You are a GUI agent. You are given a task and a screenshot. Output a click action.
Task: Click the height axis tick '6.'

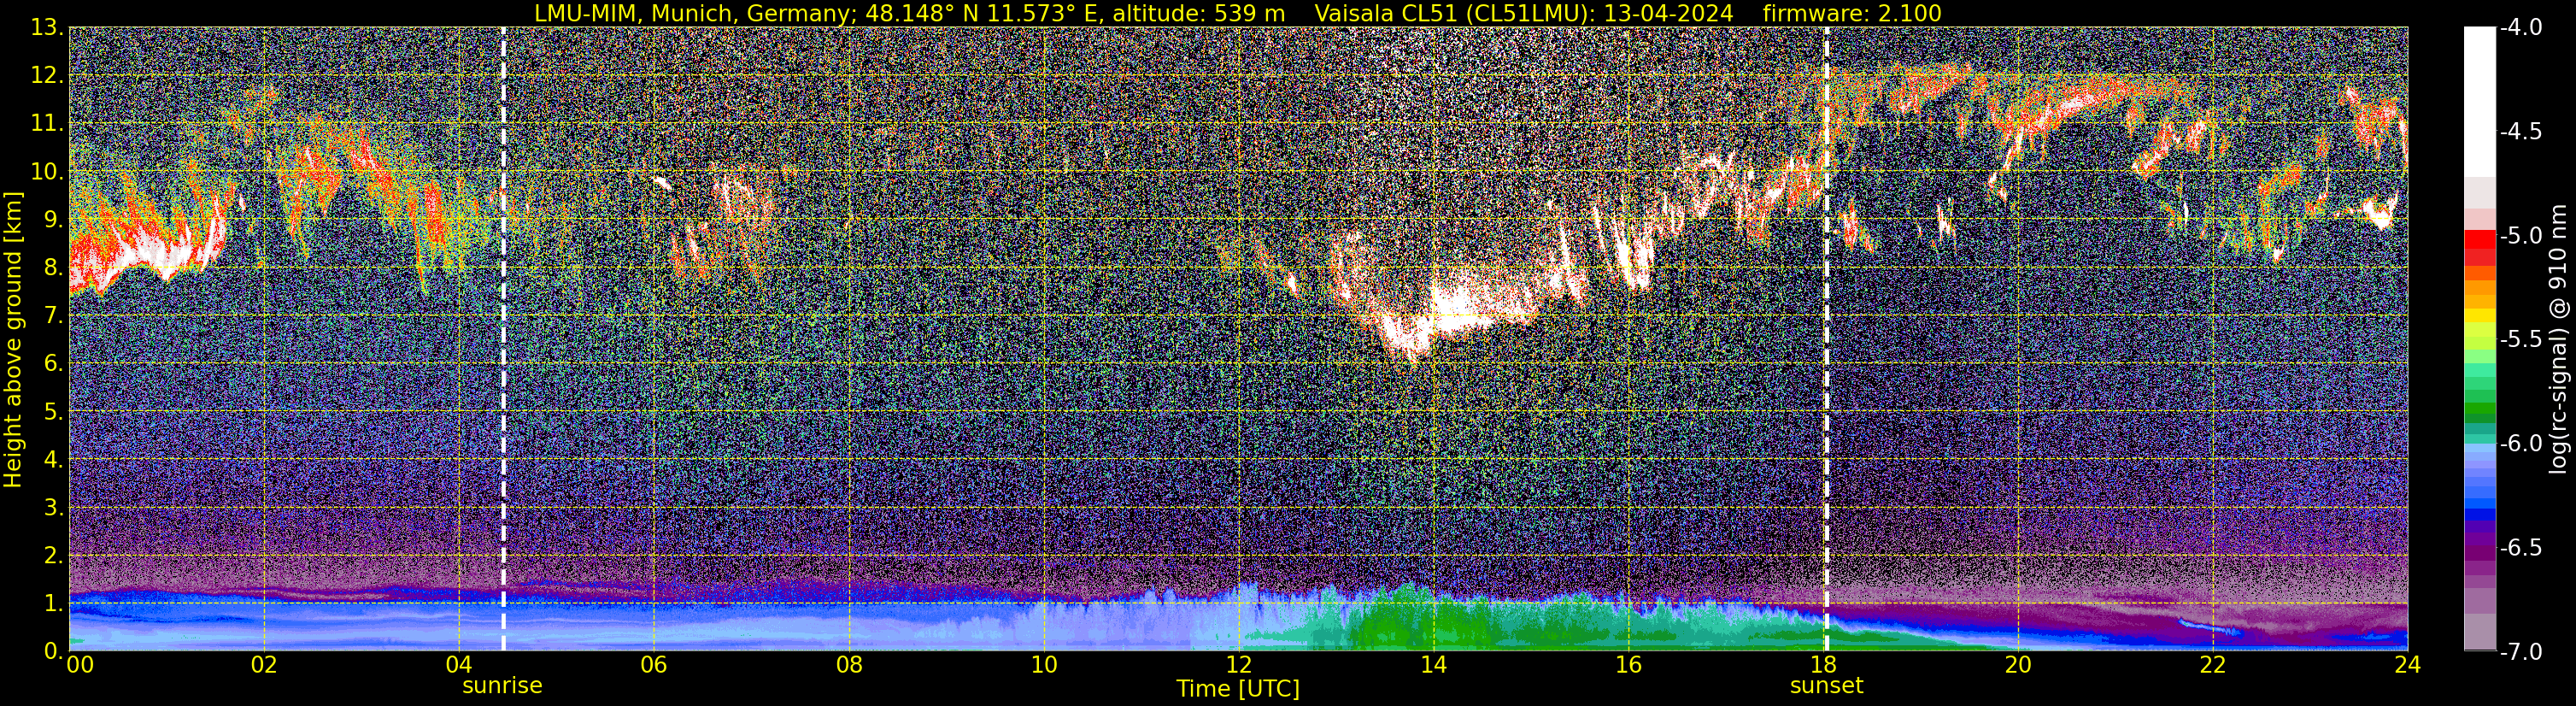click(52, 364)
